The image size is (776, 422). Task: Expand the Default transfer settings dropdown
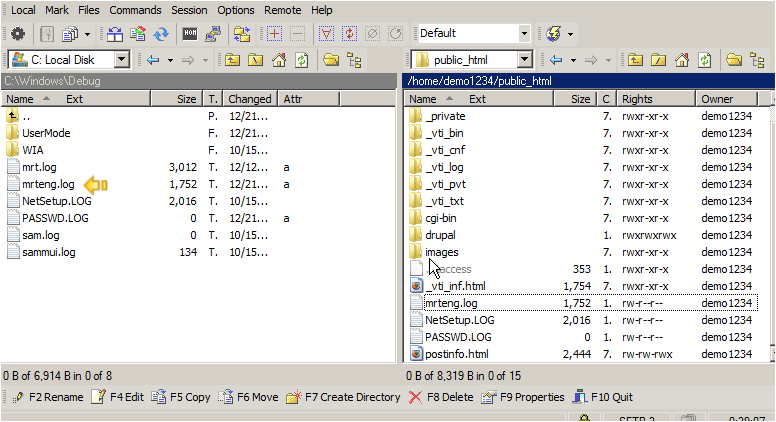[524, 34]
